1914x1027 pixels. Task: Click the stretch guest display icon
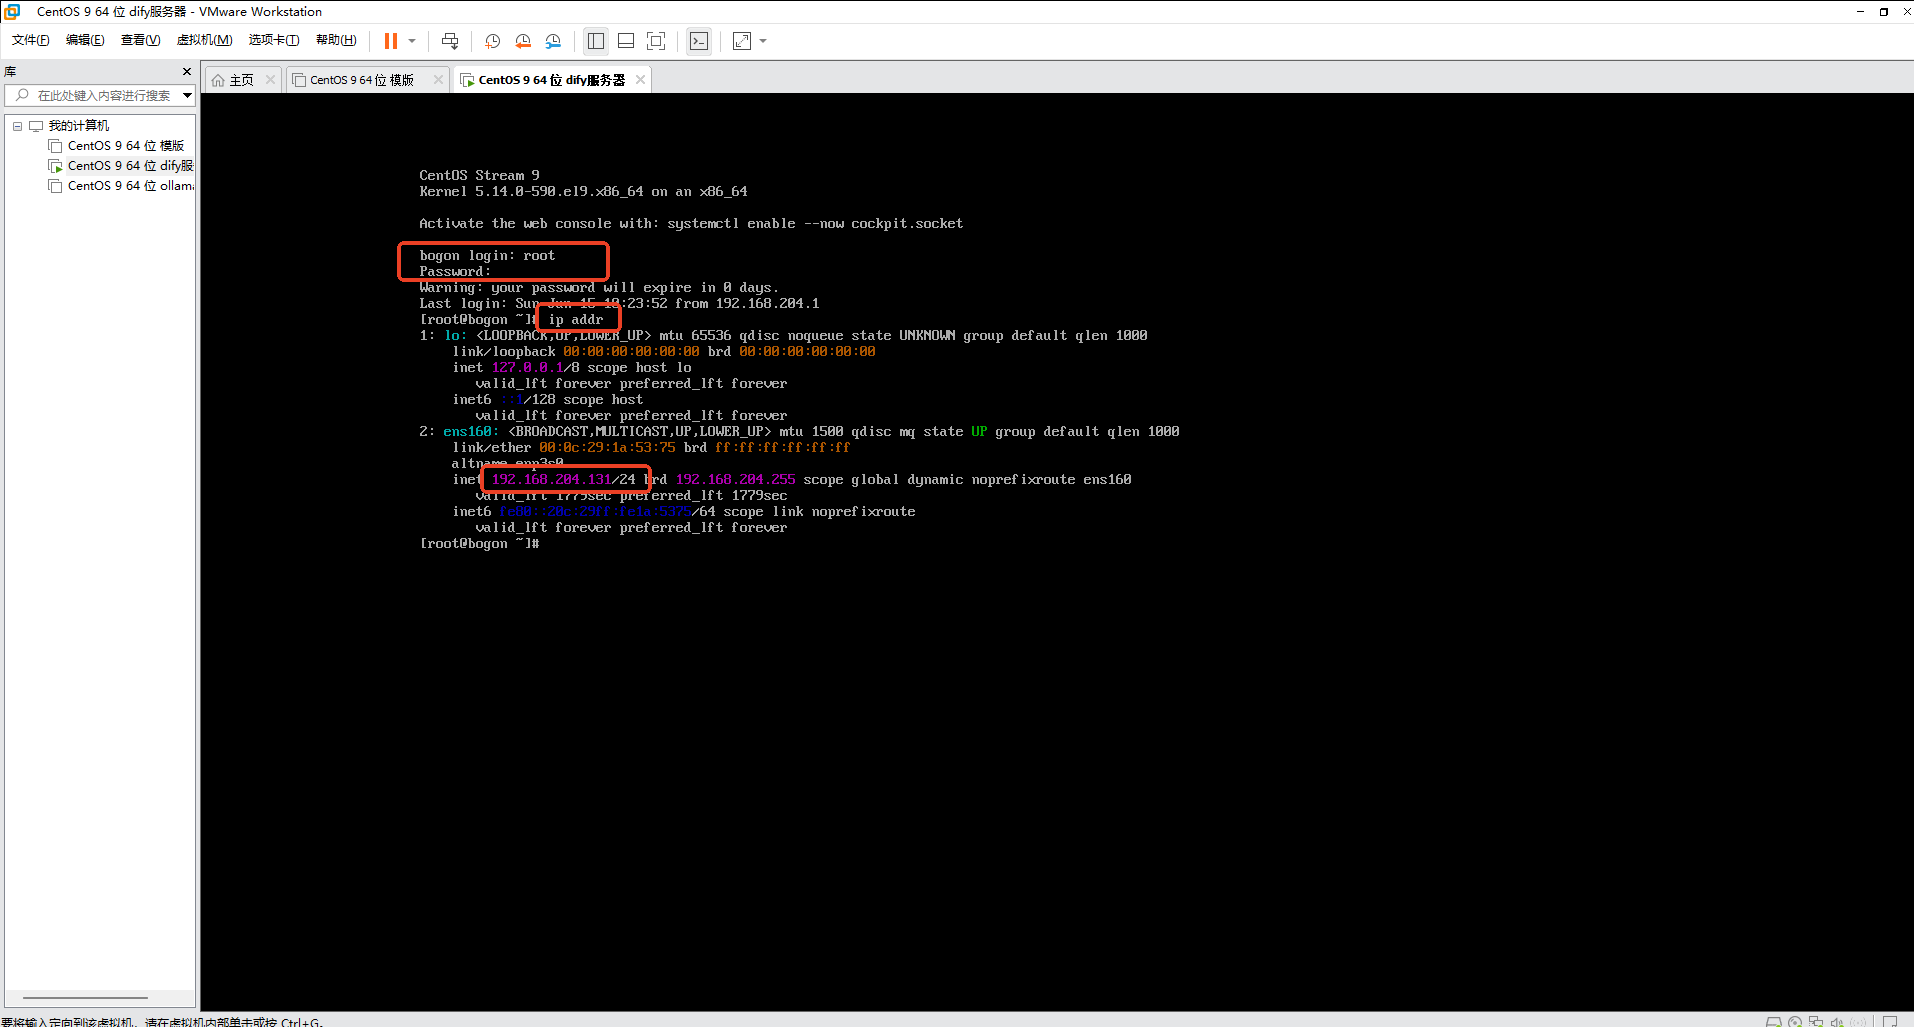point(742,41)
